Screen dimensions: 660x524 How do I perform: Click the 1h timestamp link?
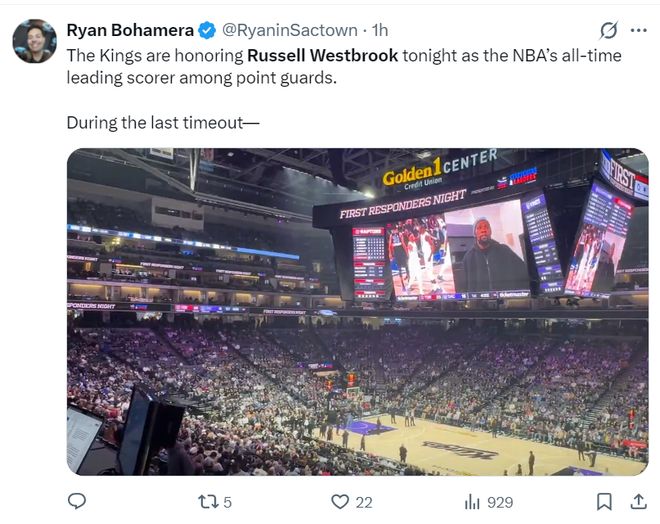coord(379,31)
